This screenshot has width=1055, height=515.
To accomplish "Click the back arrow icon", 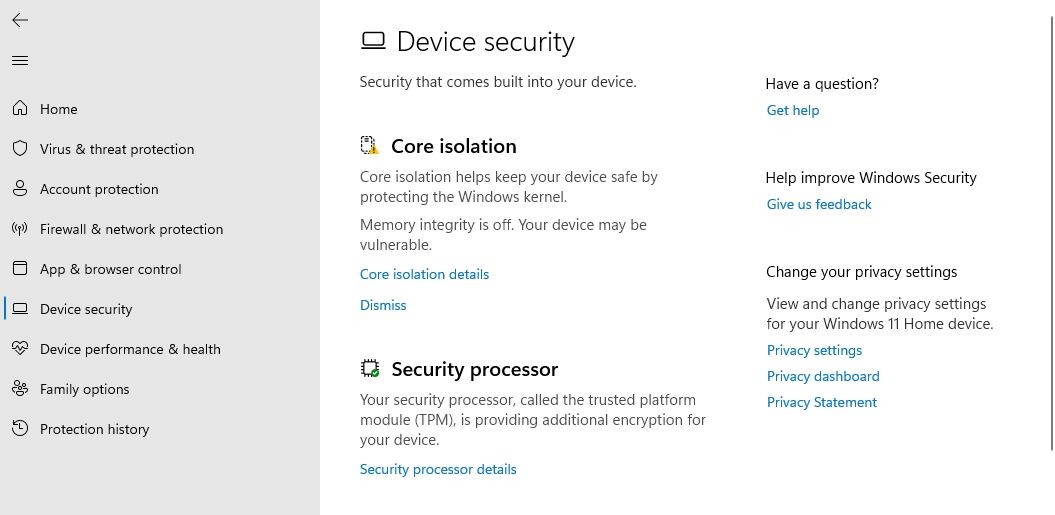I will (x=20, y=20).
